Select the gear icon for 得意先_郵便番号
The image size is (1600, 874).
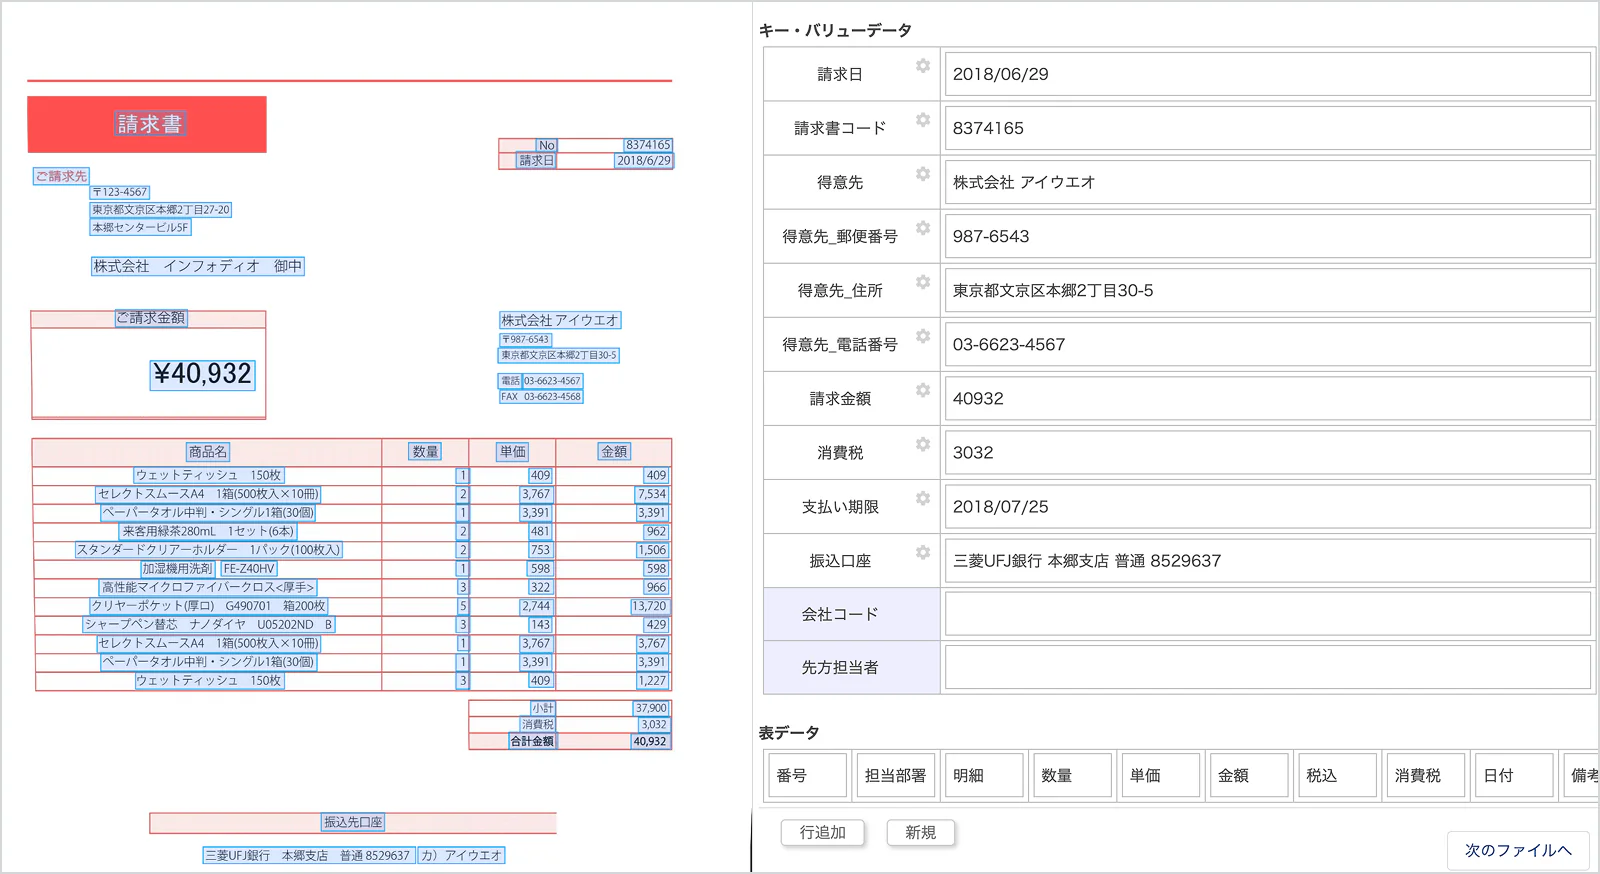[x=922, y=228]
